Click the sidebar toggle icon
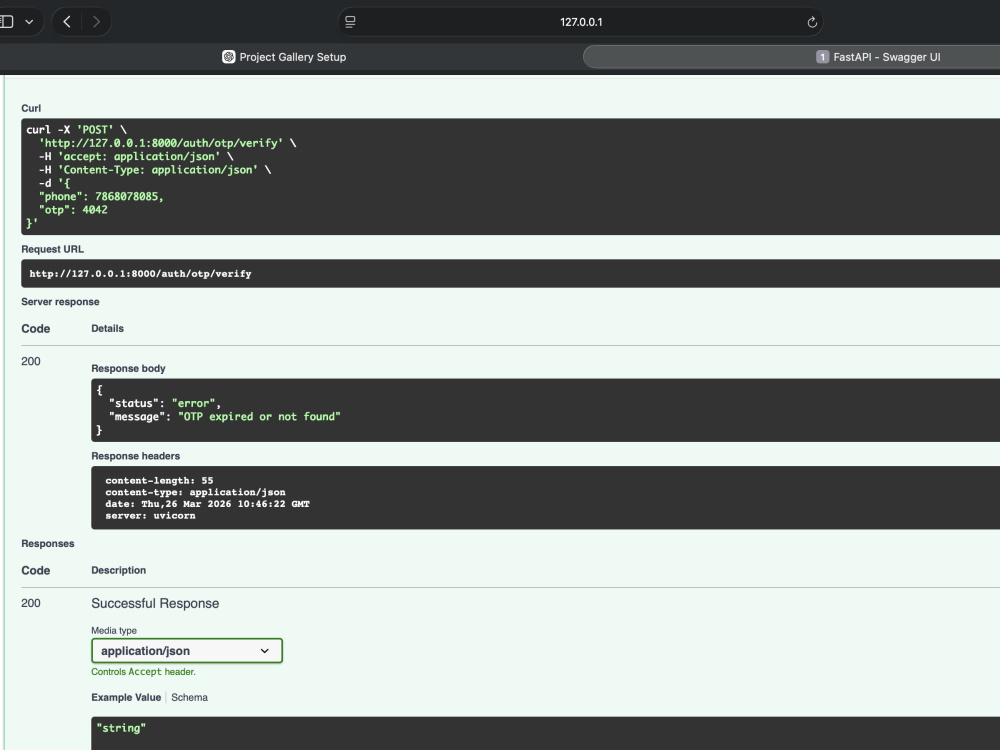Screen dimensions: 1000x750 tap(6, 22)
